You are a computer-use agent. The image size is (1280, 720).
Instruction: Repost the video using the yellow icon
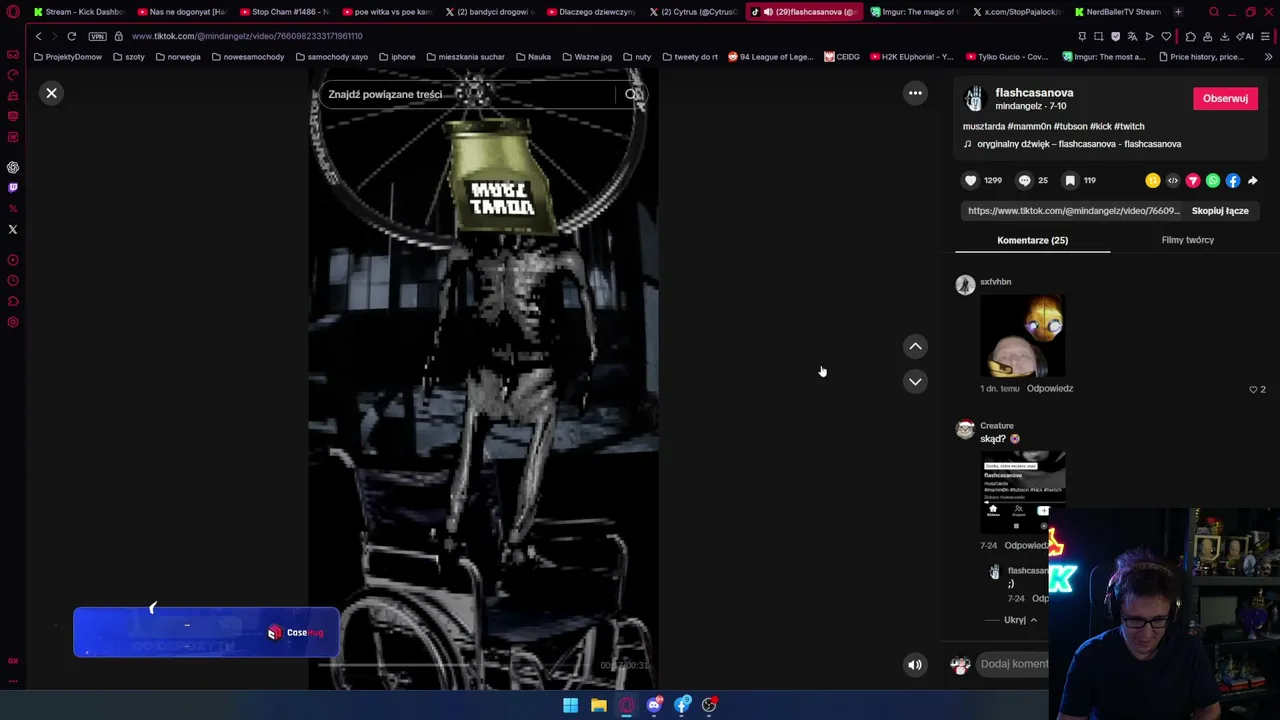pyautogui.click(x=1153, y=181)
